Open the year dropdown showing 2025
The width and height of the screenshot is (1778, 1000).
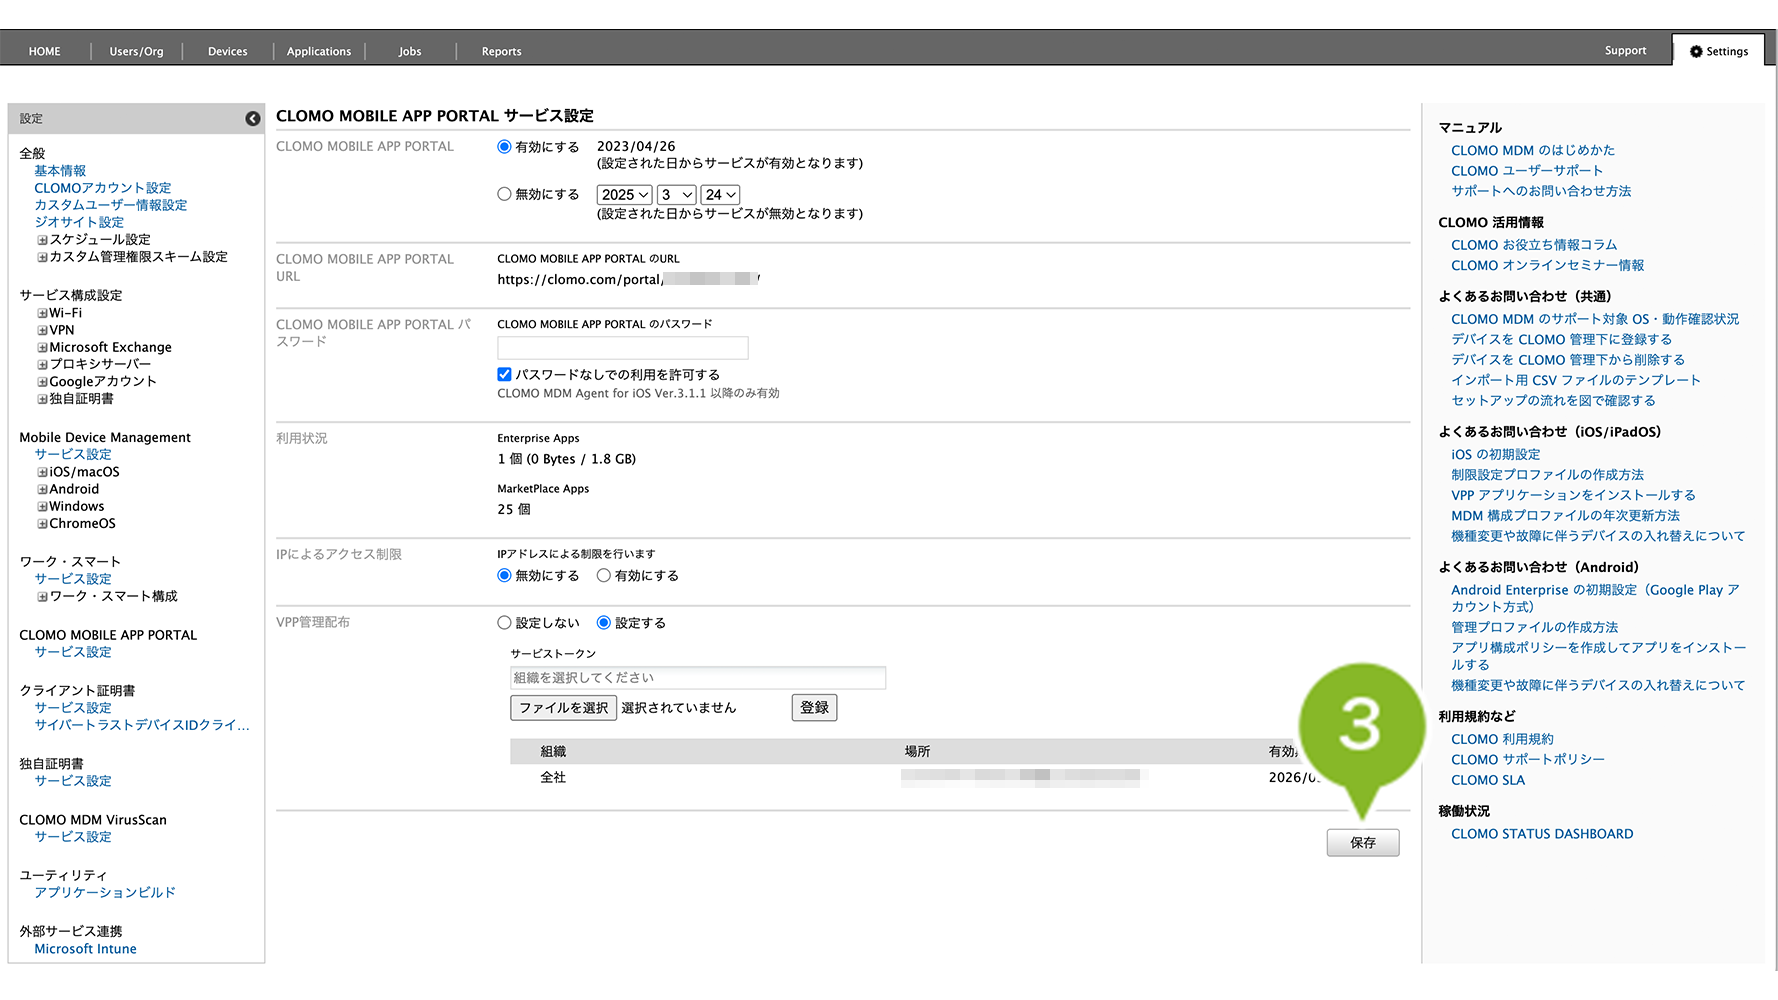pos(625,195)
